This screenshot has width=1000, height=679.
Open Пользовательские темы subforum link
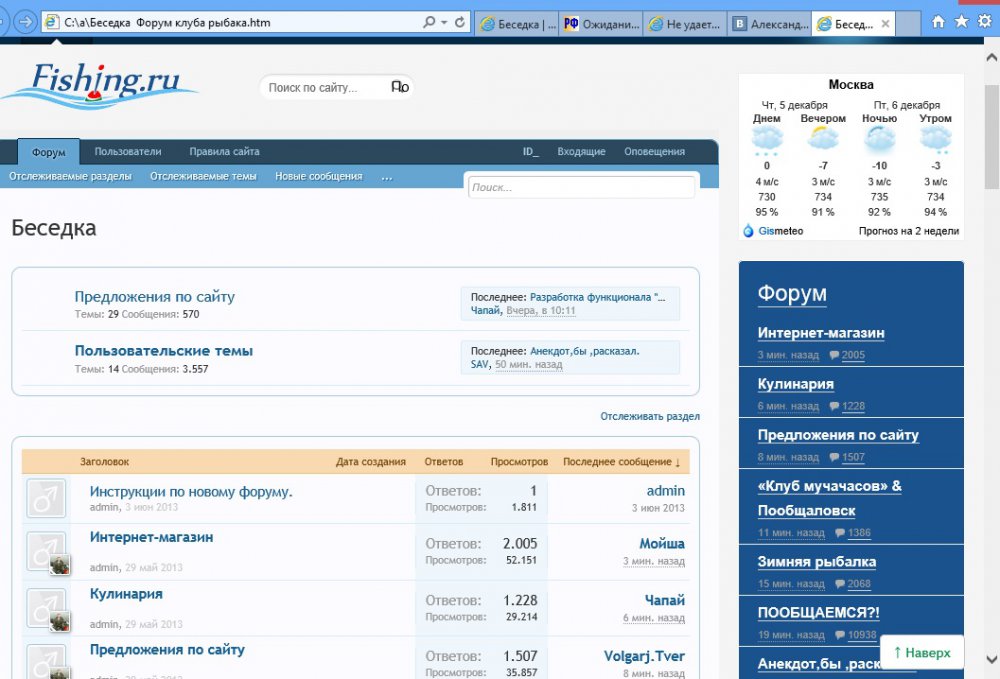click(164, 351)
